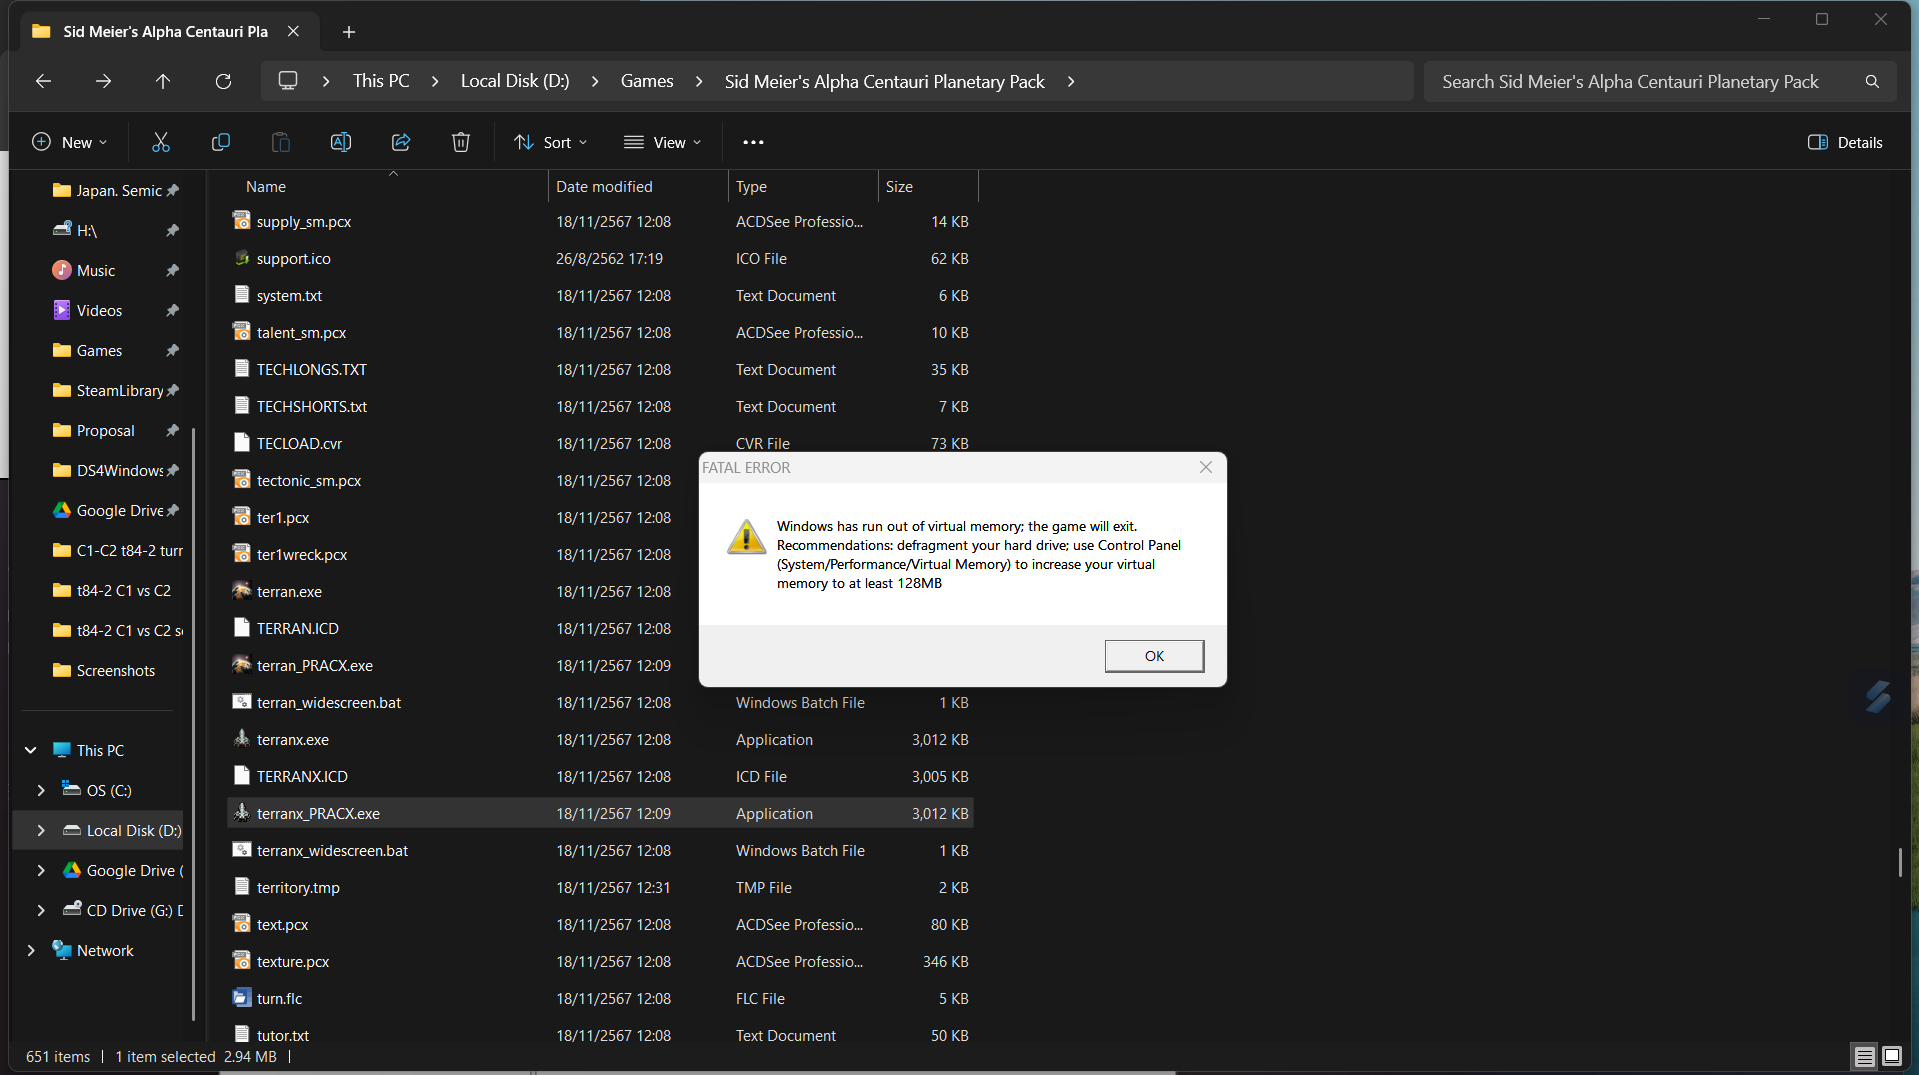Select TERRANX.ICD file

point(600,776)
